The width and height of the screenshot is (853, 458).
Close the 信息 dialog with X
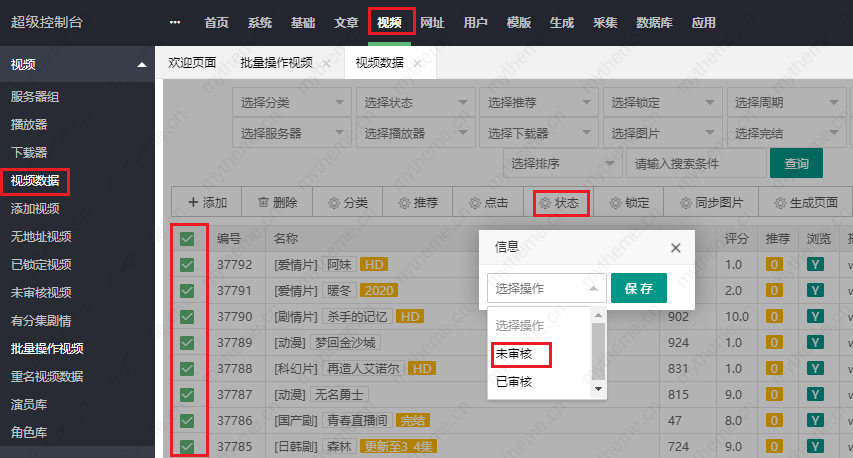click(x=675, y=247)
